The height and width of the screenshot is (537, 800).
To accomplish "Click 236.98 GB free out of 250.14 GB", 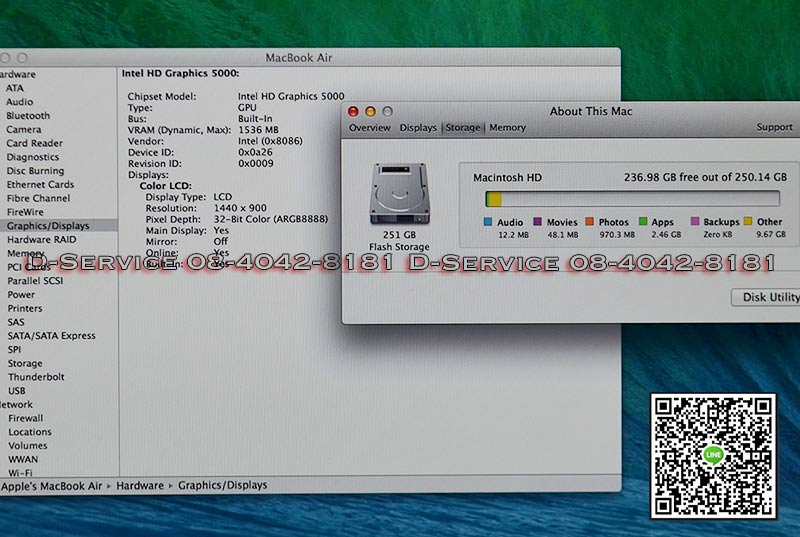I will tap(705, 177).
